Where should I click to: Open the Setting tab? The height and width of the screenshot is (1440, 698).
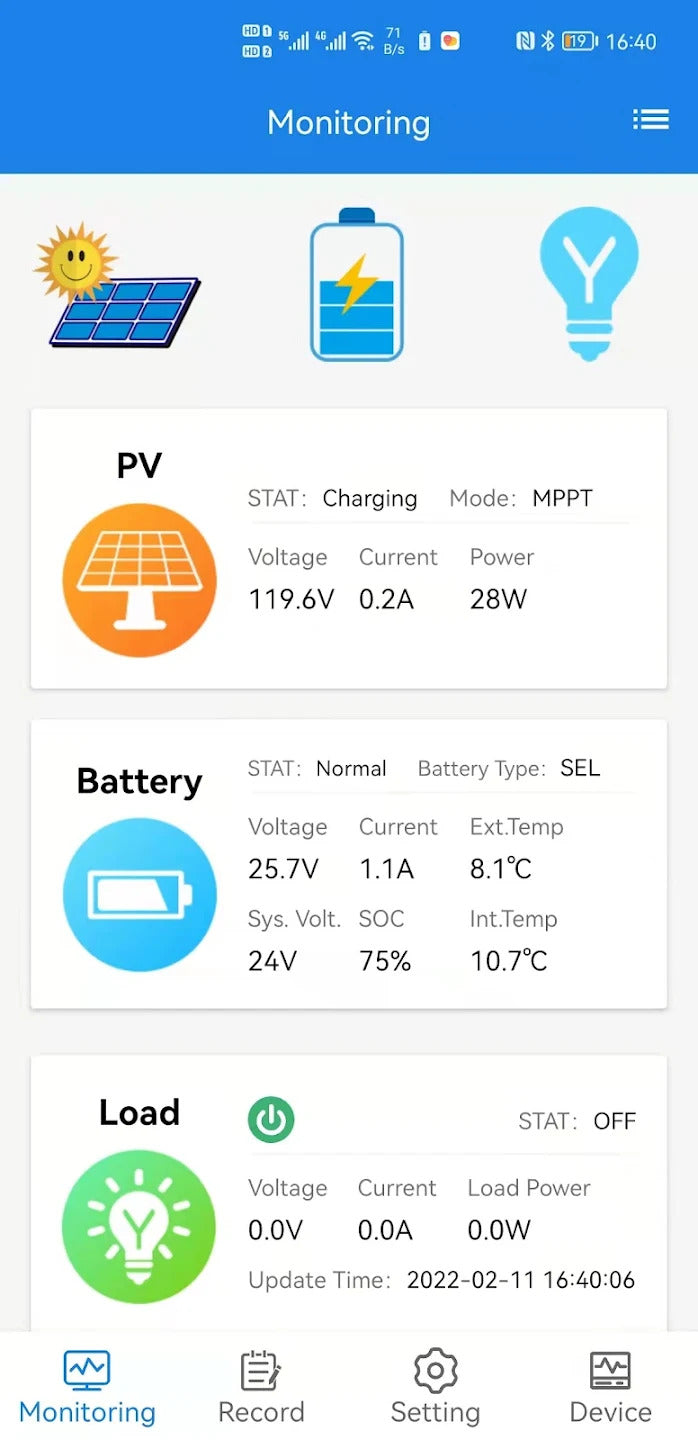click(435, 1387)
